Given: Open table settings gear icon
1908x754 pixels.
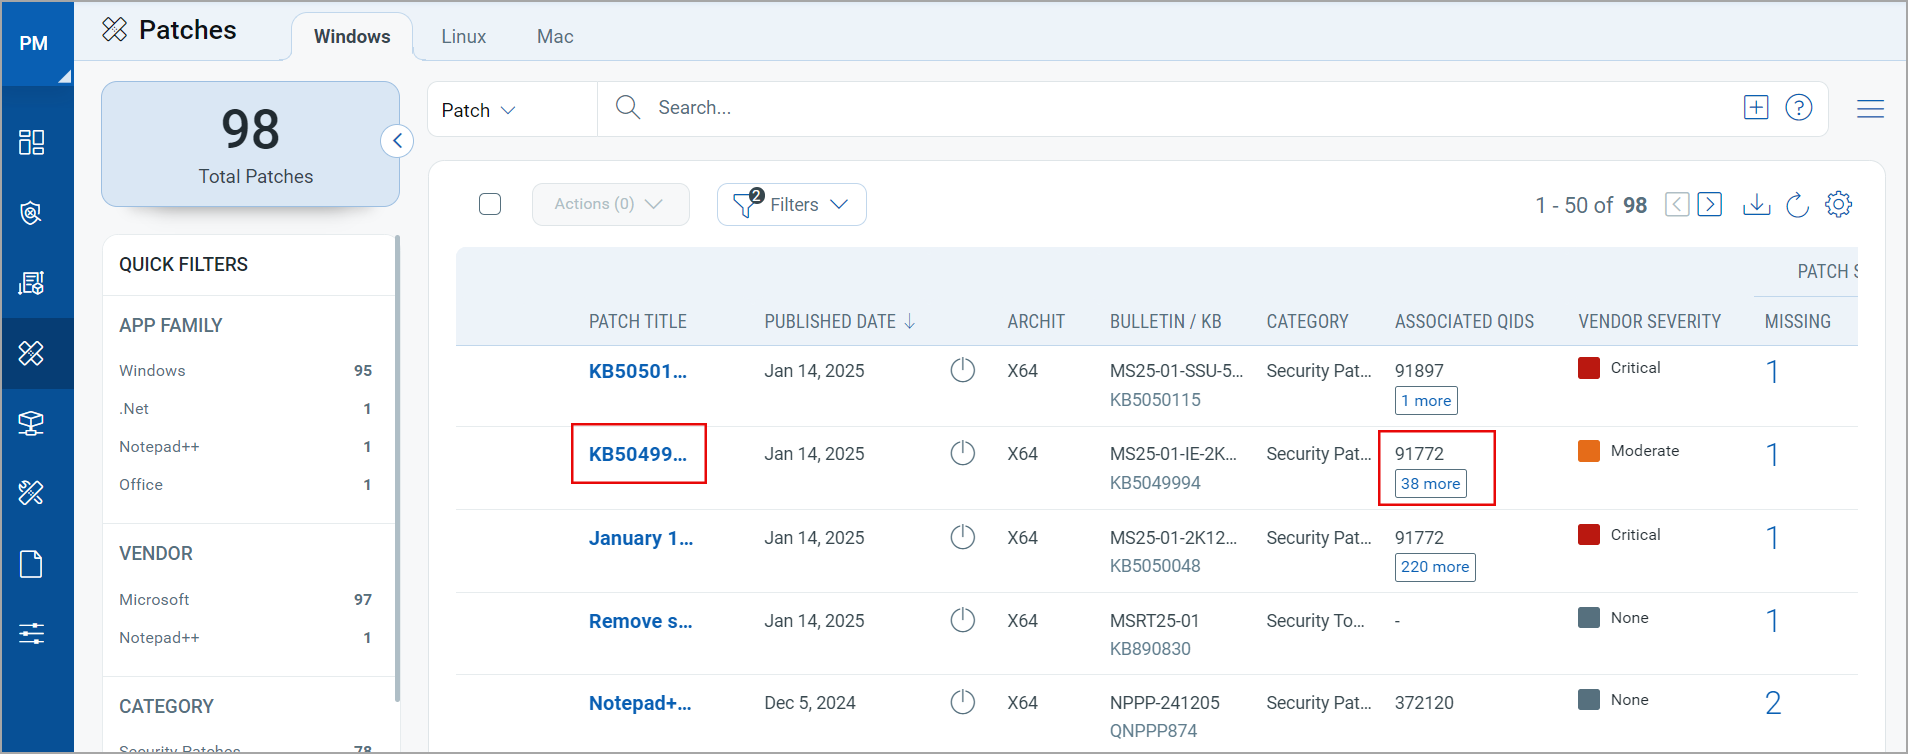Looking at the screenshot, I should 1838,204.
